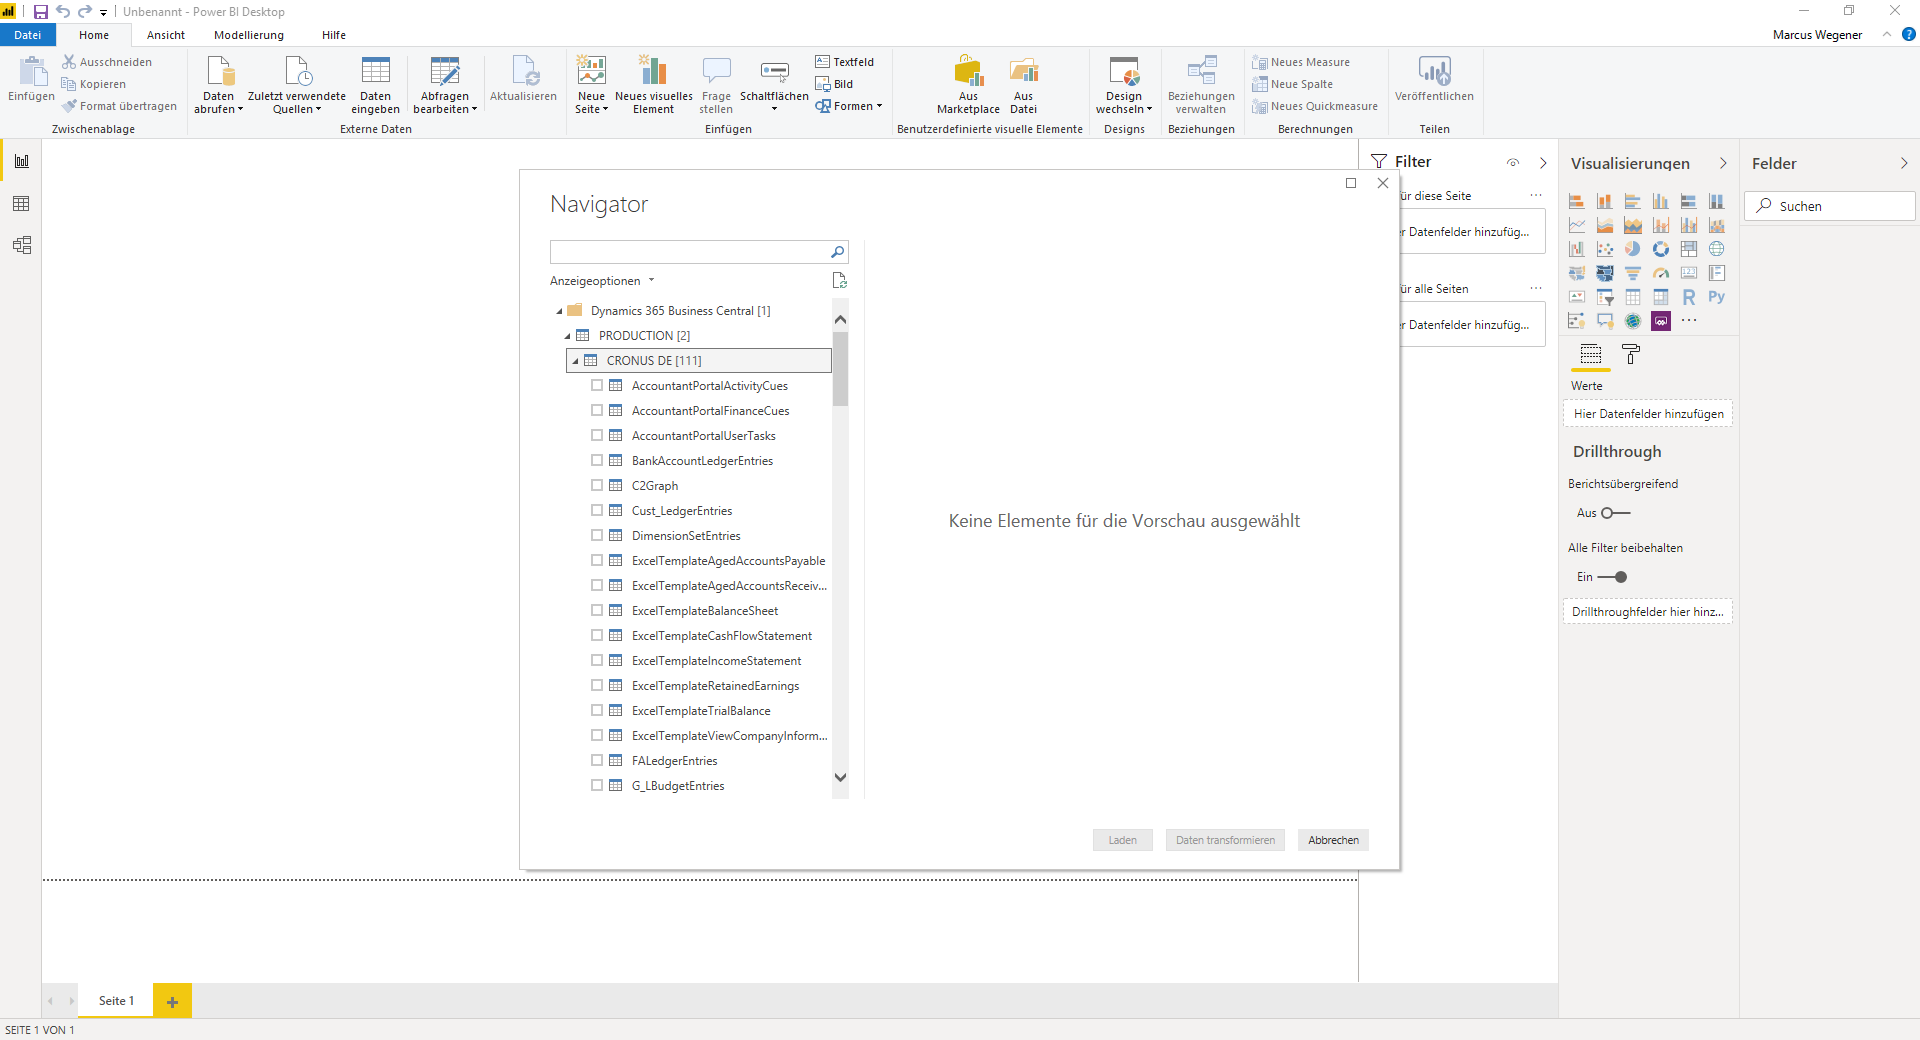This screenshot has height=1040, width=1920.
Task: Select the Seite 1 page tab
Action: pyautogui.click(x=116, y=1001)
